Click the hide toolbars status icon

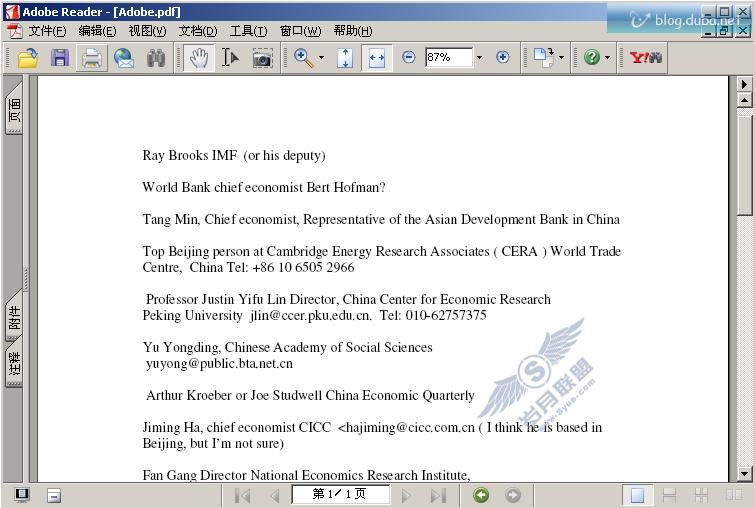click(54, 495)
